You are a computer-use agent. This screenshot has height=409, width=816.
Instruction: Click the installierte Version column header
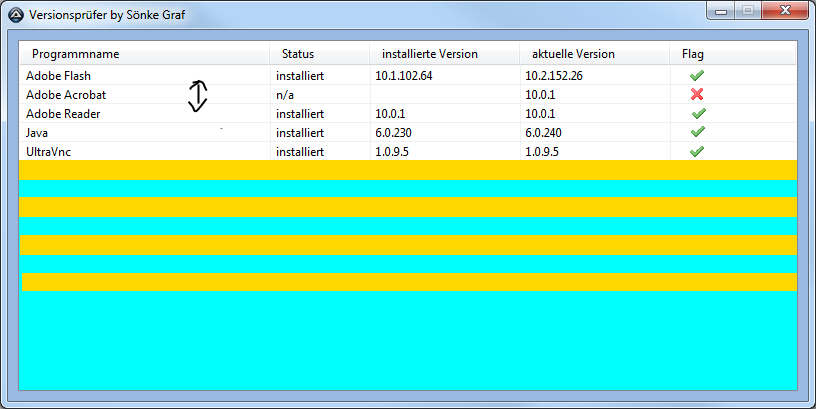pos(430,54)
